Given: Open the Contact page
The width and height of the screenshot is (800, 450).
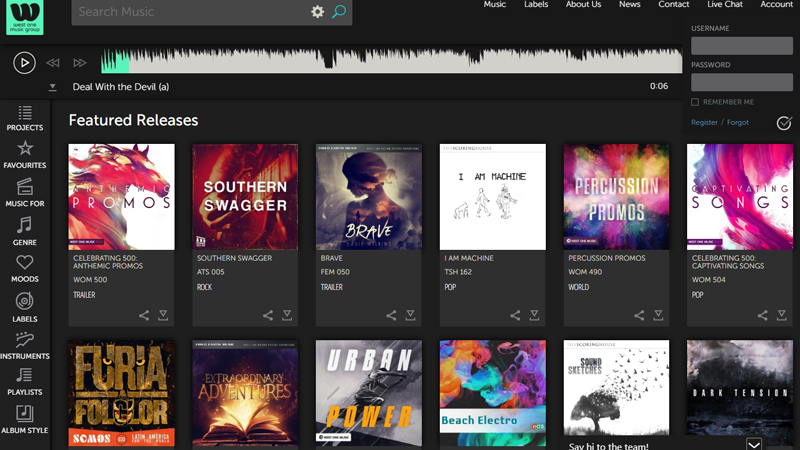Looking at the screenshot, I should click(x=673, y=4).
